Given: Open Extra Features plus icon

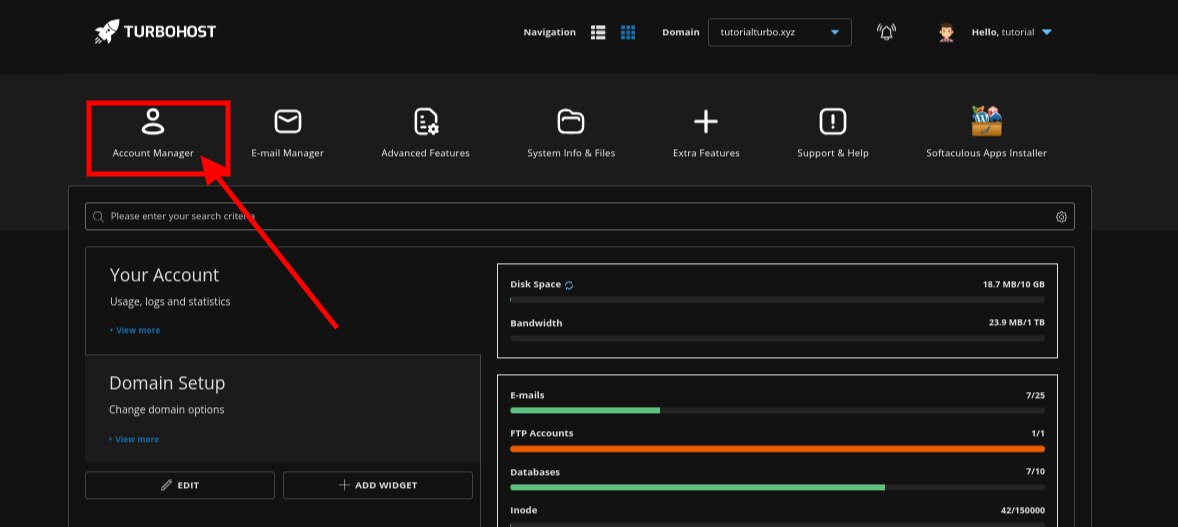Looking at the screenshot, I should click(x=706, y=122).
